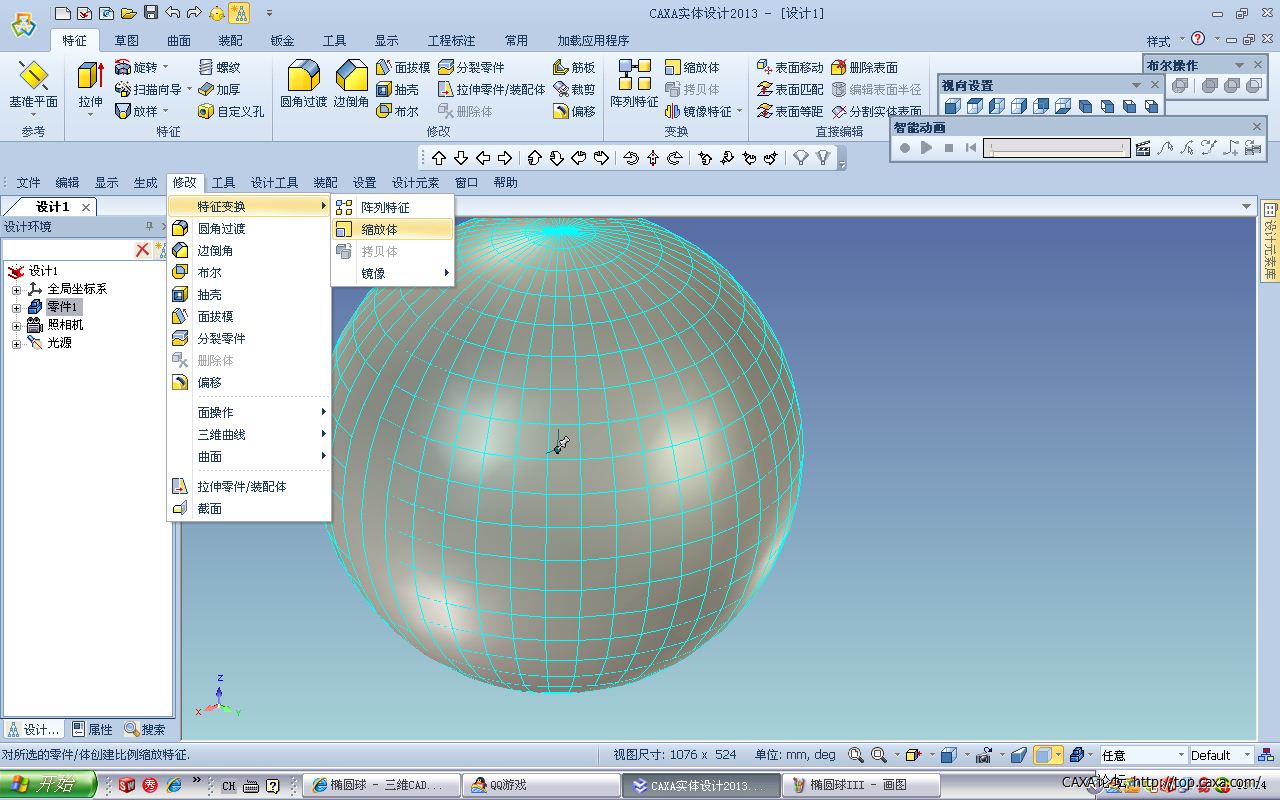
Task: Open the 帮助 menu
Action: 506,182
